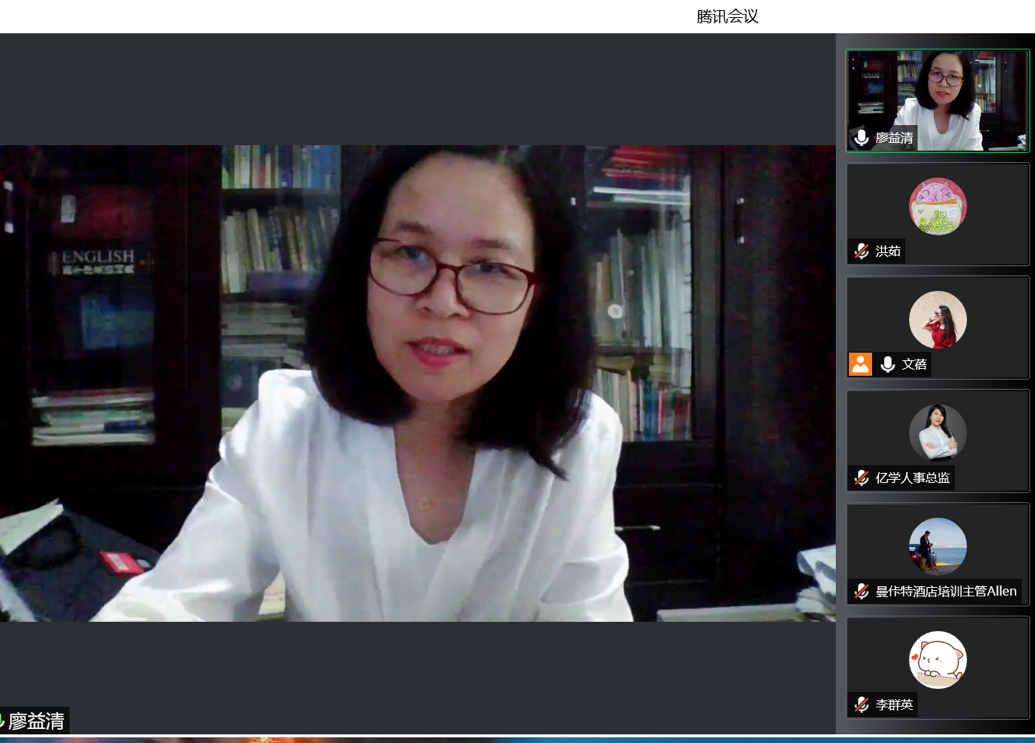Click muted mic icon for 亿学人事总监
The image size is (1035, 743).
click(861, 478)
